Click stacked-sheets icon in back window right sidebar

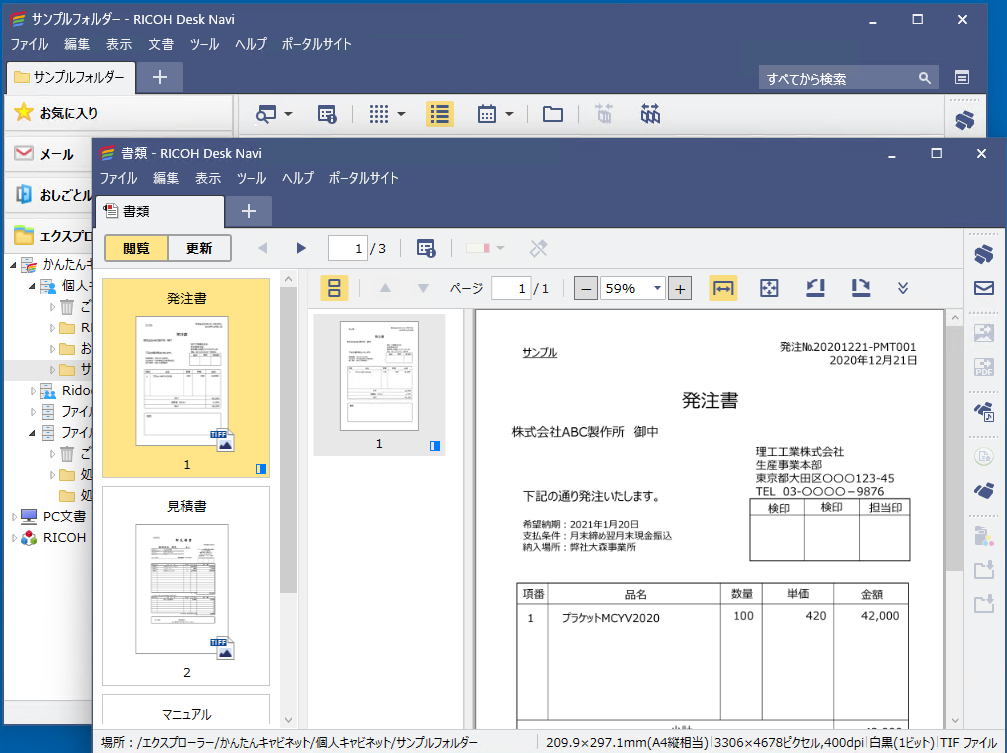[x=965, y=120]
